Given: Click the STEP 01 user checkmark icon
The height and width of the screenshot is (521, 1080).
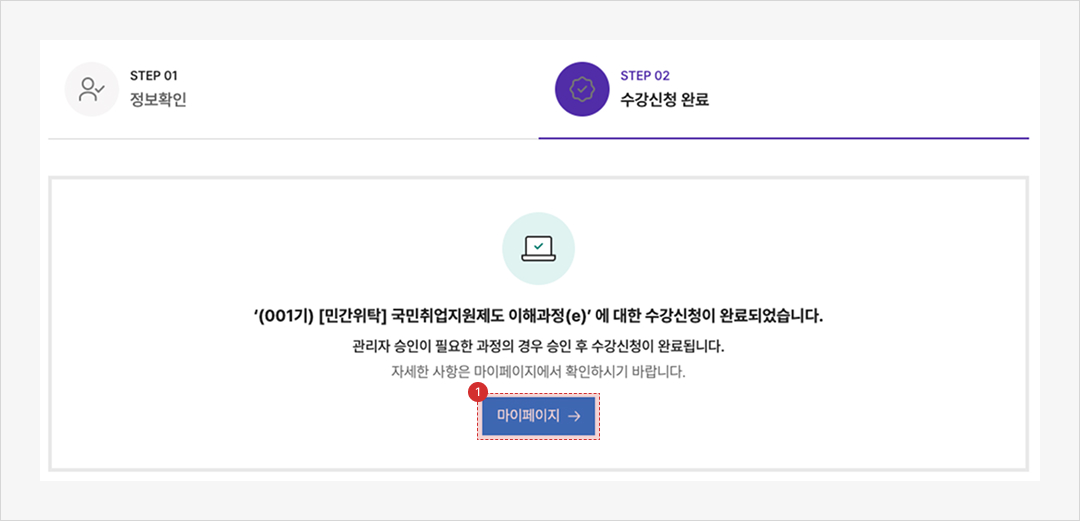Looking at the screenshot, I should click(x=92, y=89).
